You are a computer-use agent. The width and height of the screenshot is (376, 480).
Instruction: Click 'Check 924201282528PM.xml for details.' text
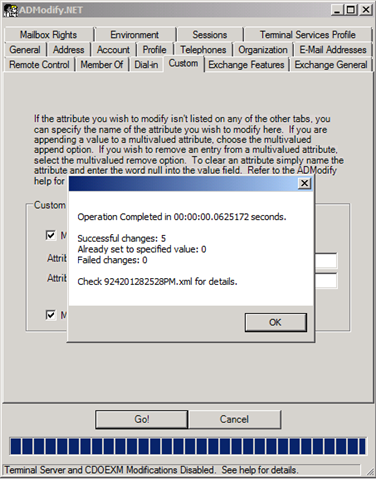coord(157,282)
